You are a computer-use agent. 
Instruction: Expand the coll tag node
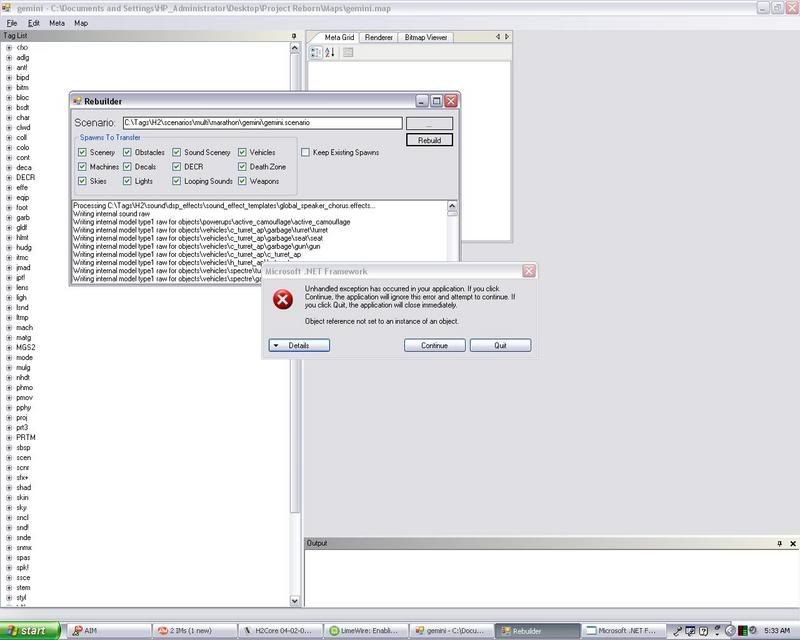[x=9, y=138]
